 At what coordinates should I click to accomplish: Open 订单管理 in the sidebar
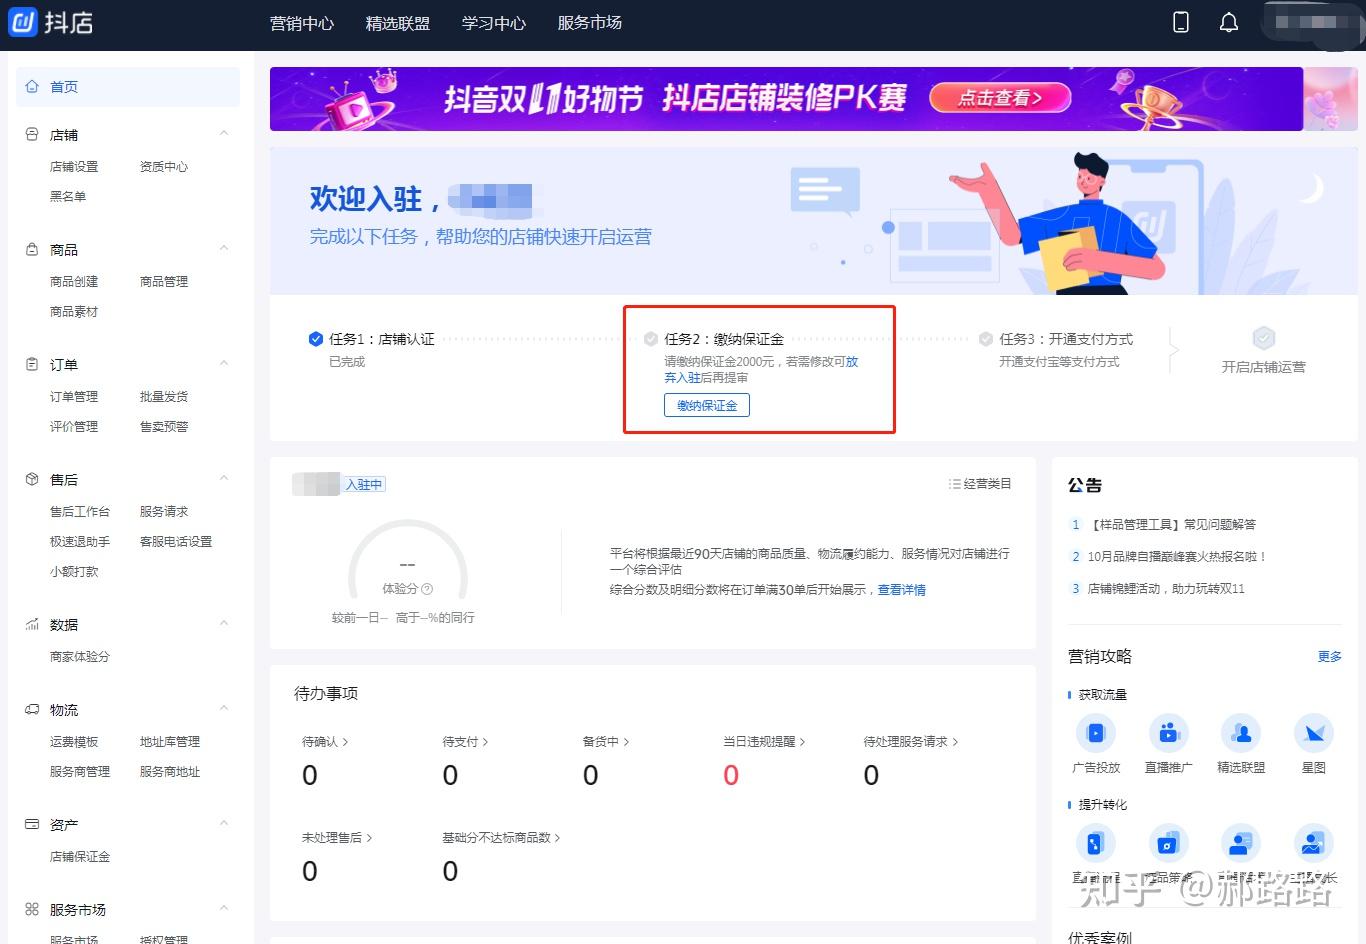click(x=74, y=397)
